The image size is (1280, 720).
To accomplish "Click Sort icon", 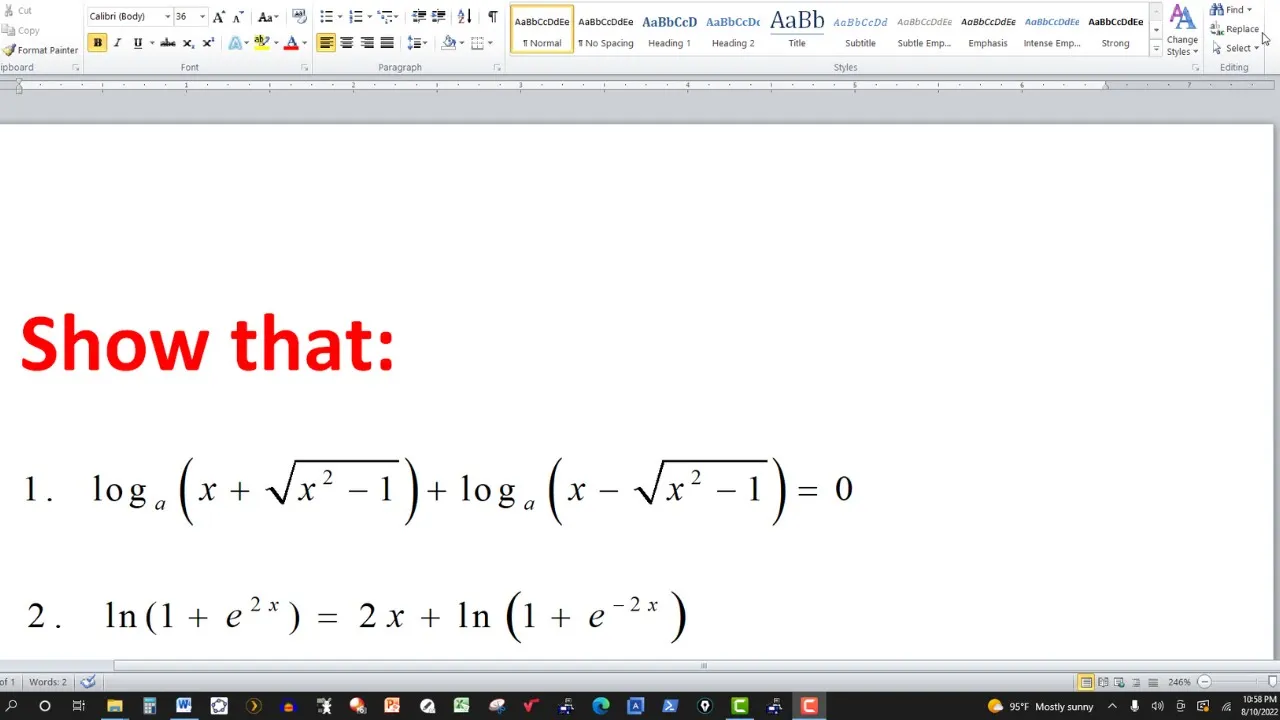I will (x=464, y=17).
